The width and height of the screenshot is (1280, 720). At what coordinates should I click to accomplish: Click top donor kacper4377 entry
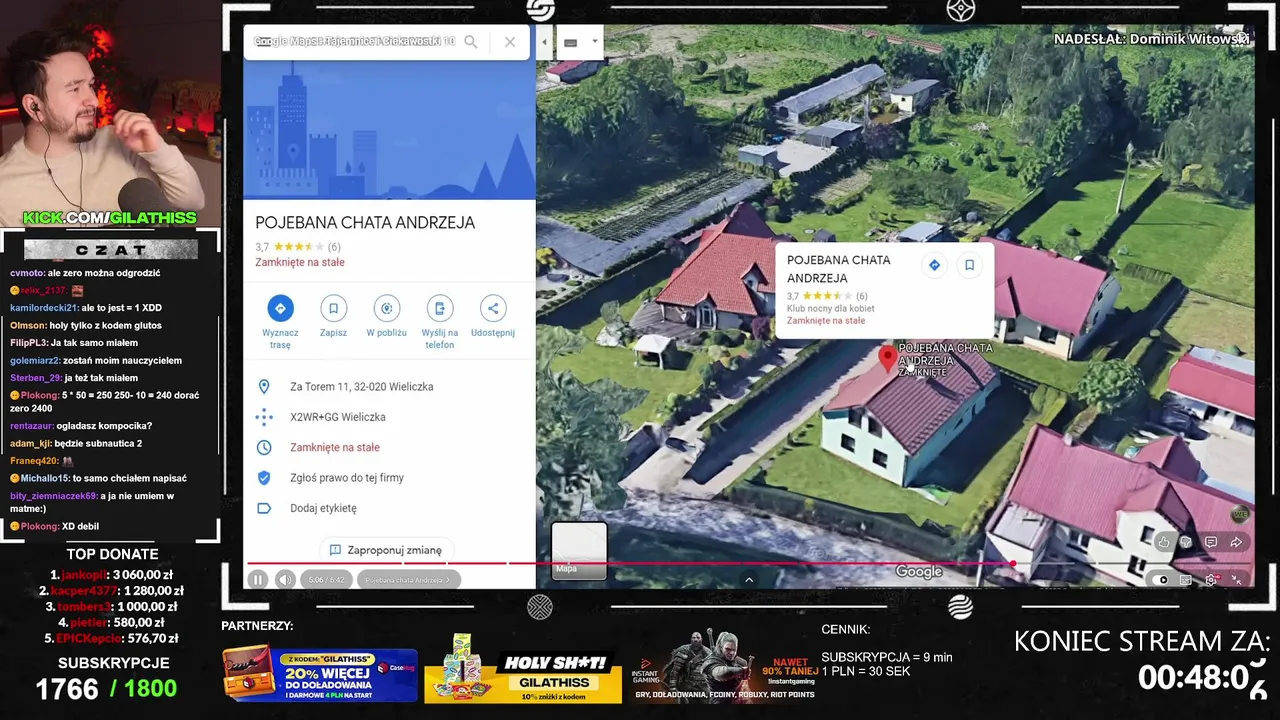click(111, 591)
